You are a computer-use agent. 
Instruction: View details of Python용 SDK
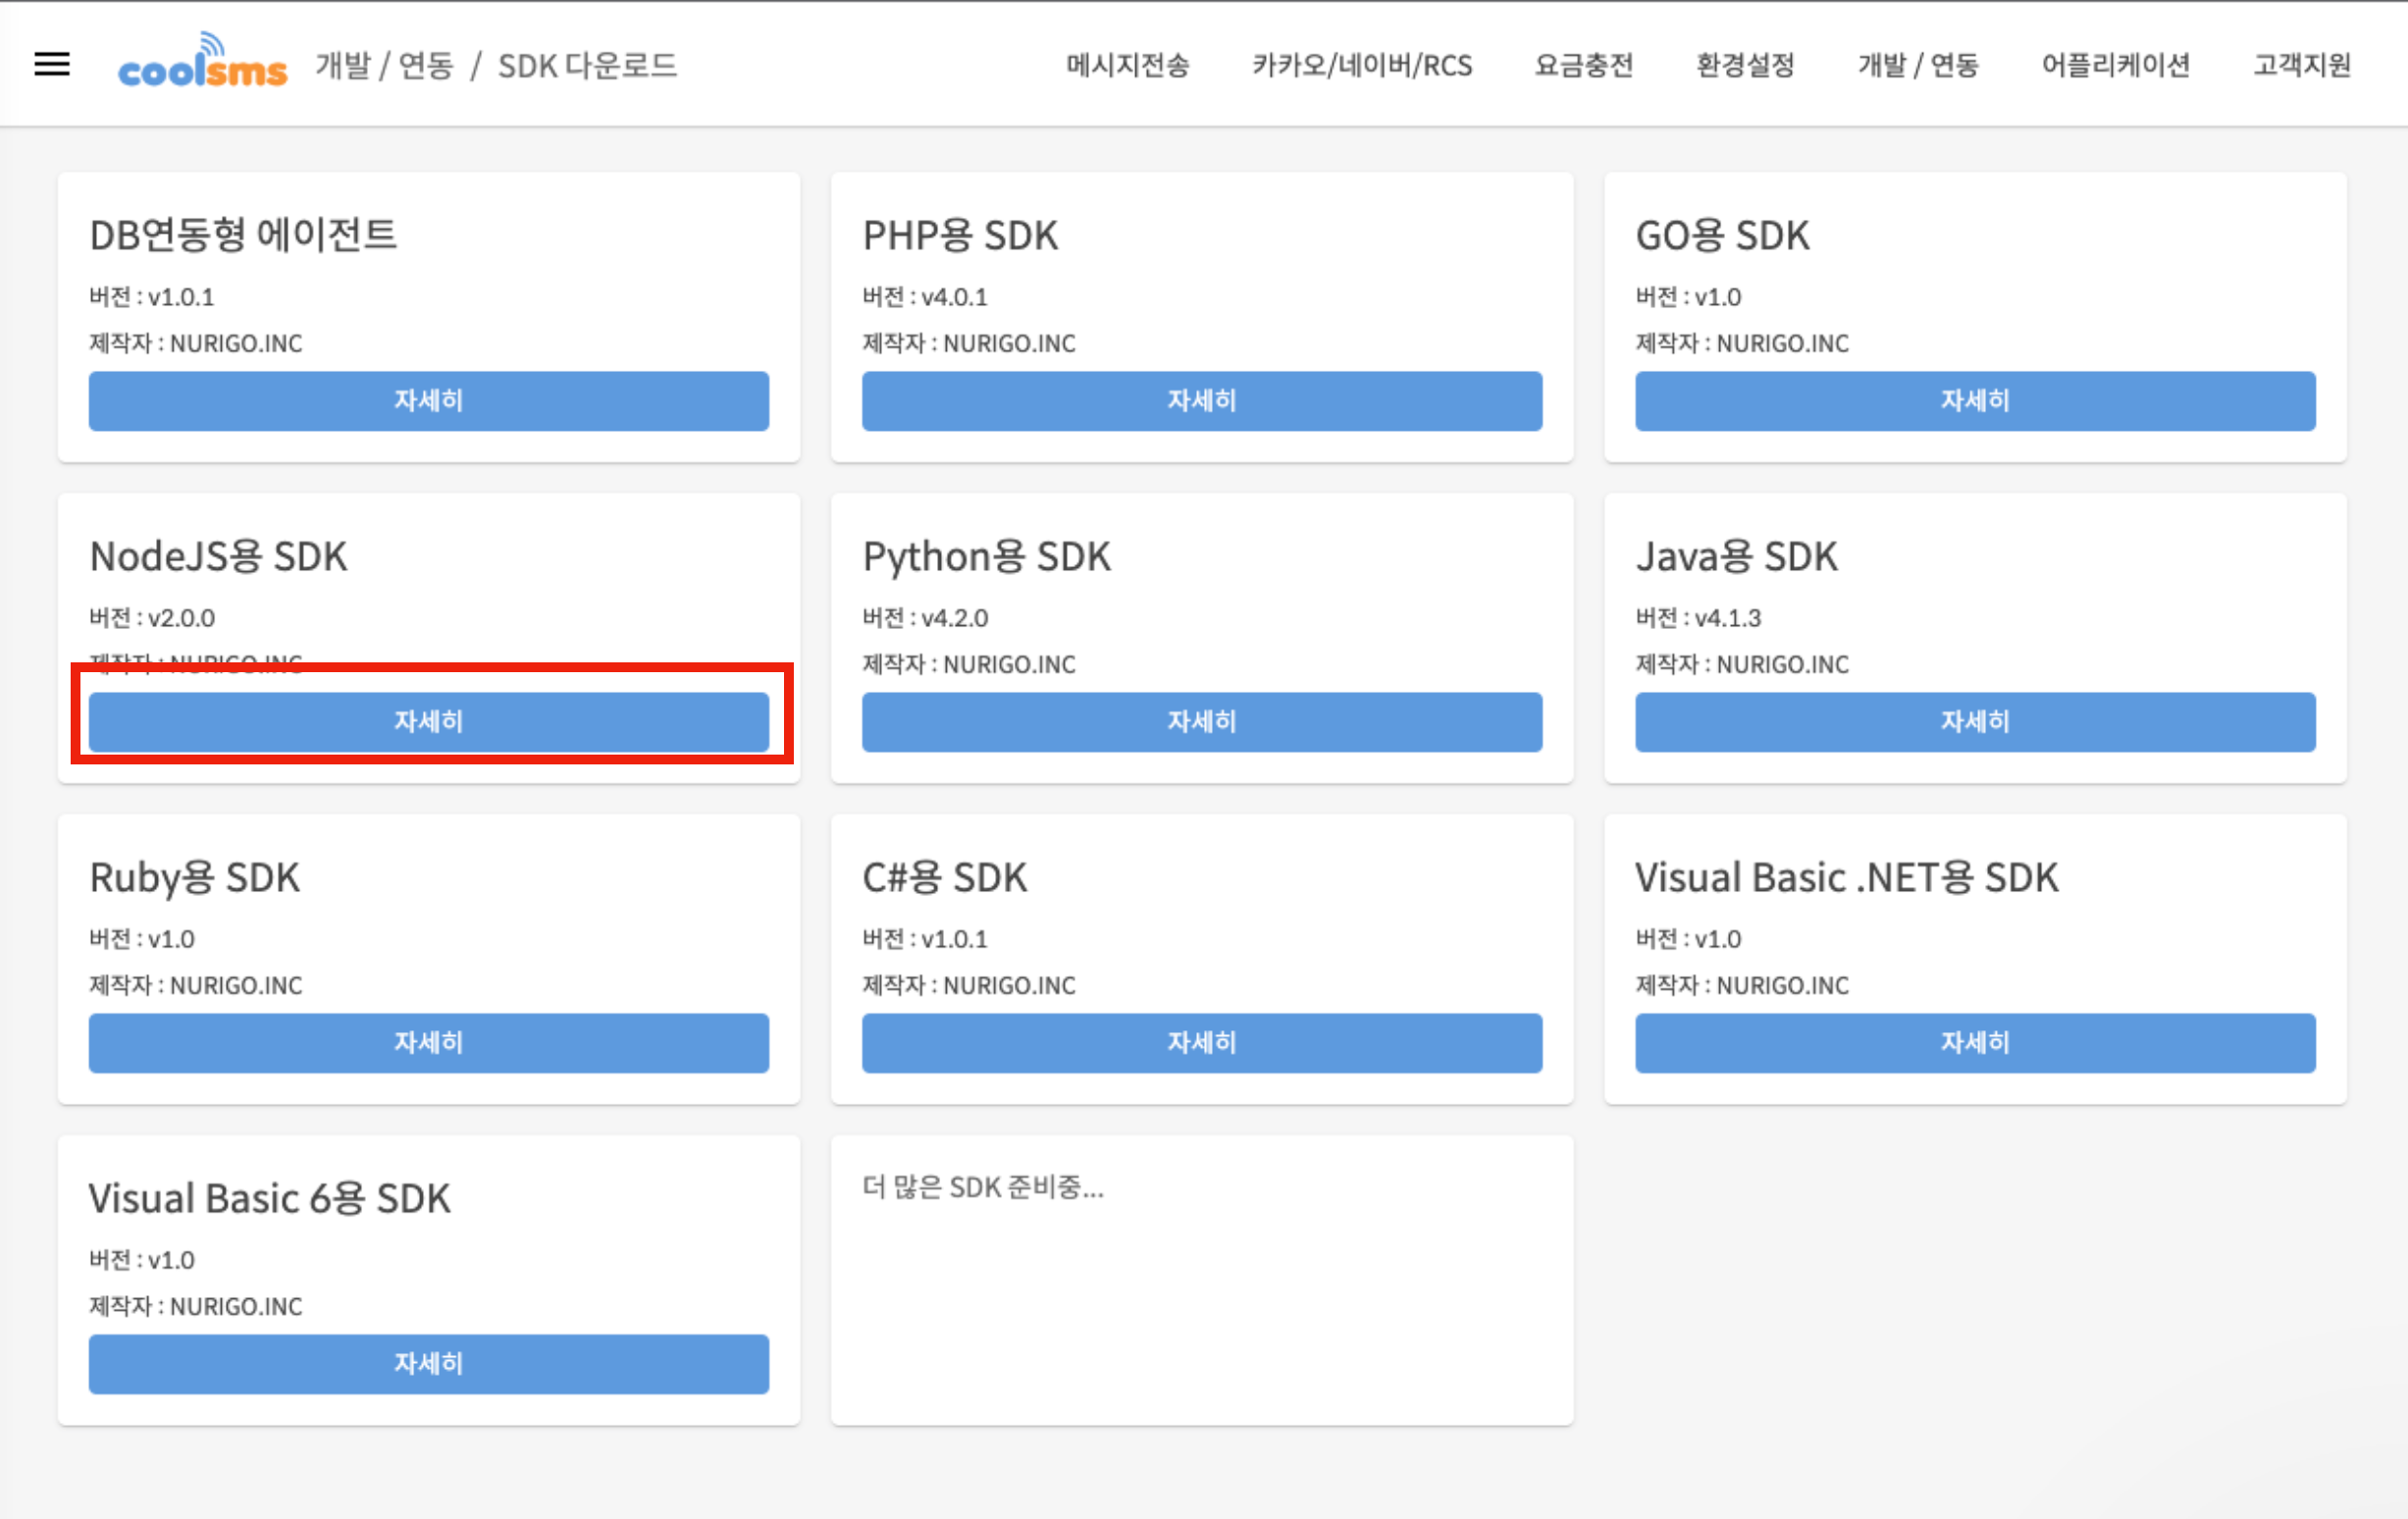pos(1201,722)
